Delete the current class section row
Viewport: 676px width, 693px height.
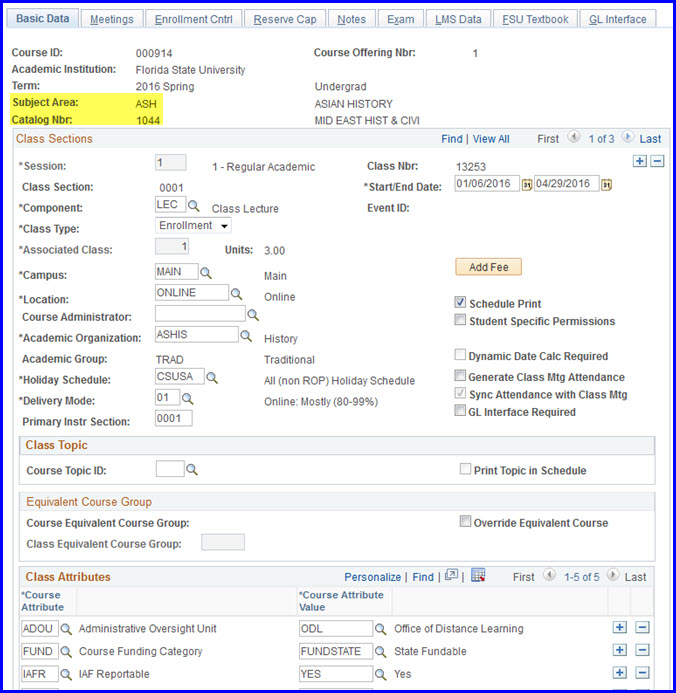coord(657,161)
